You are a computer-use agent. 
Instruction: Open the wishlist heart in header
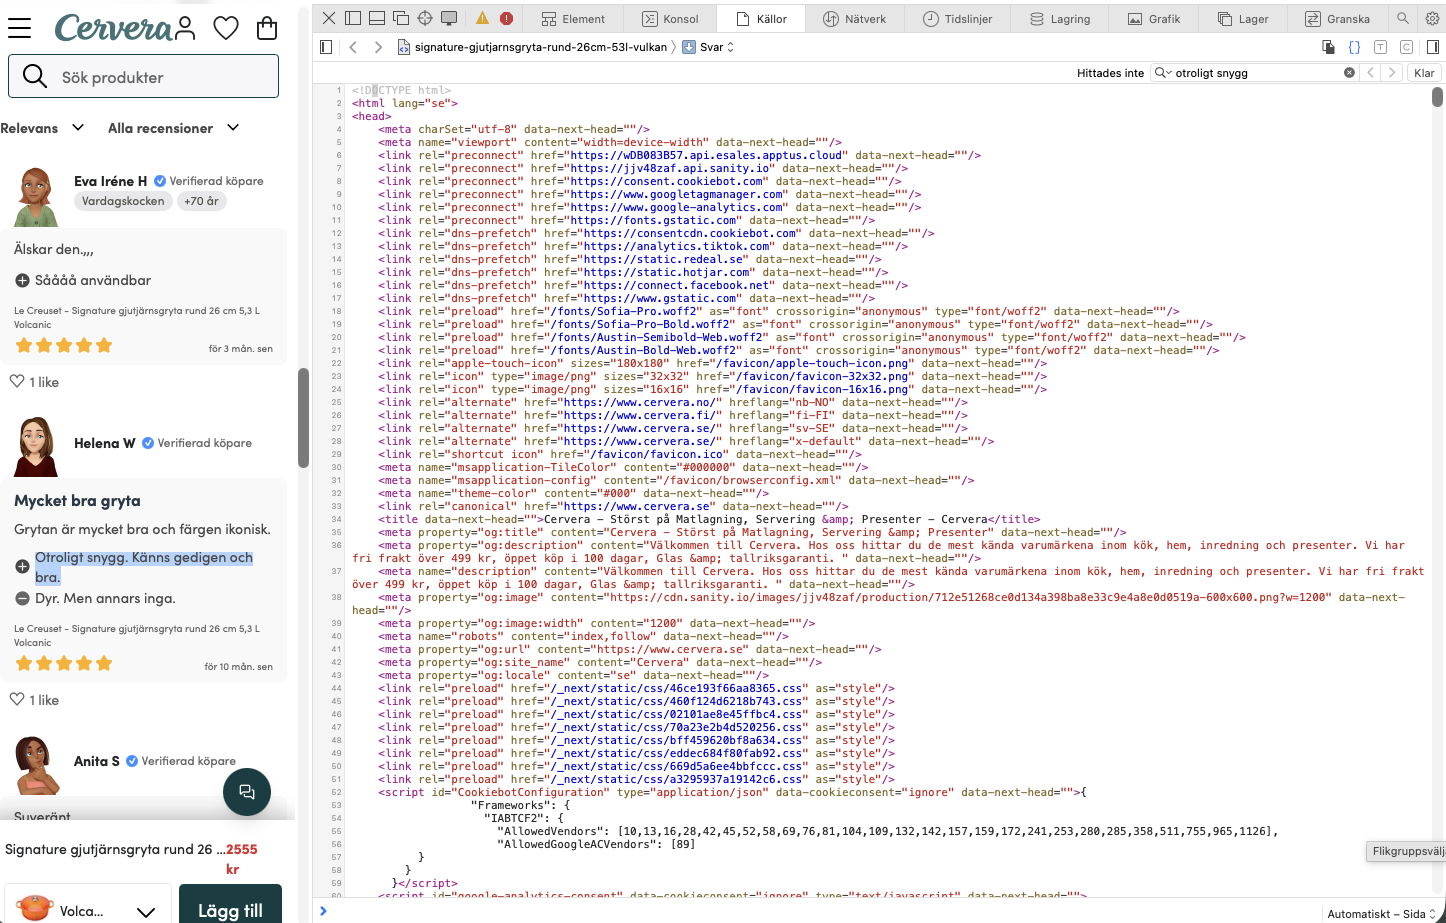tap(226, 28)
